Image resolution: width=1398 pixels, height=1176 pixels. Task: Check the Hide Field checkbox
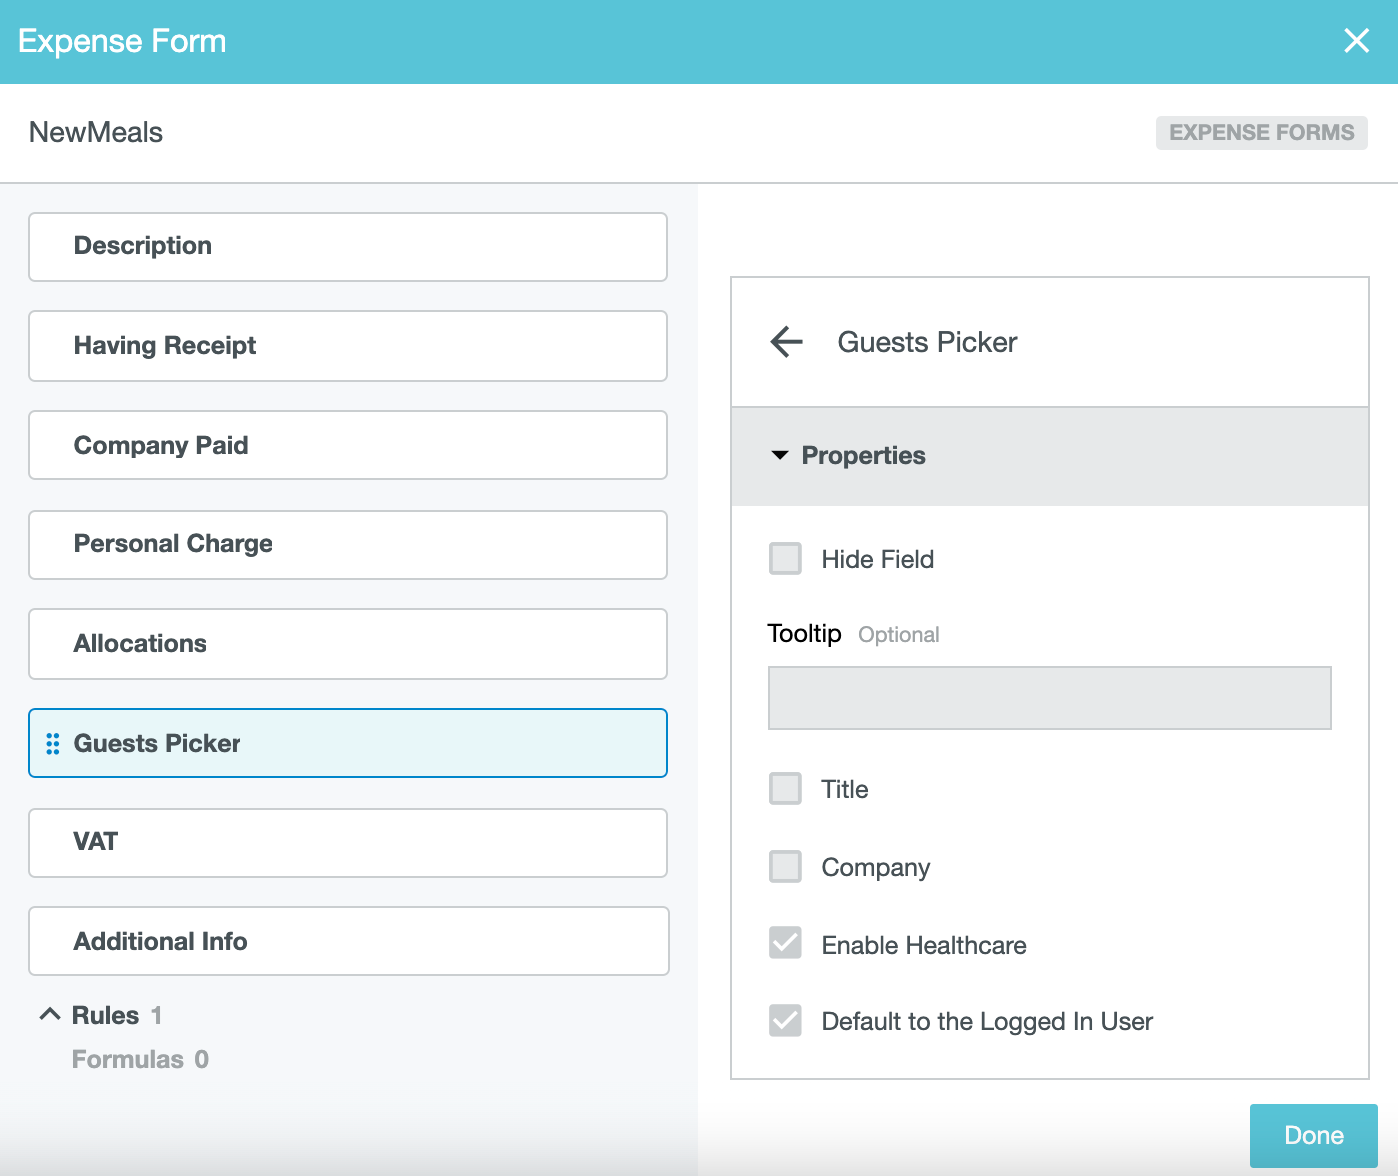pos(785,559)
